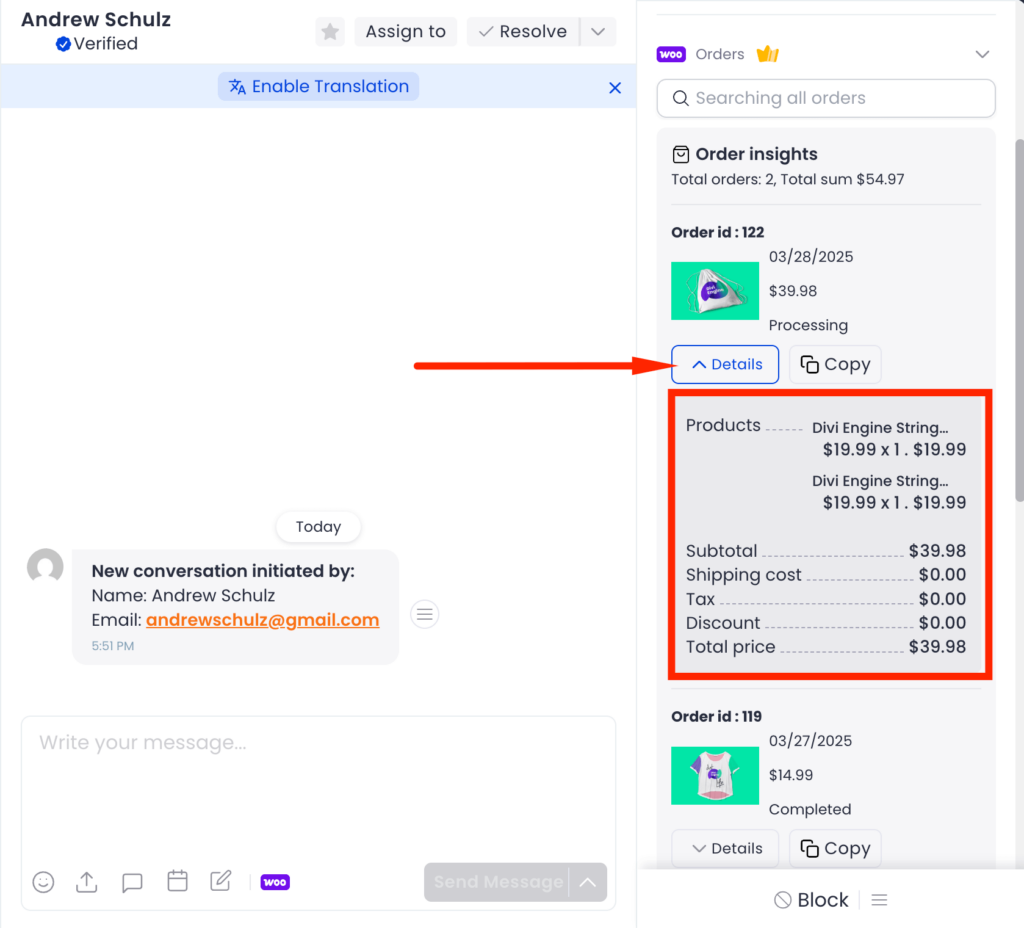Copy order 122 details

[x=835, y=364]
